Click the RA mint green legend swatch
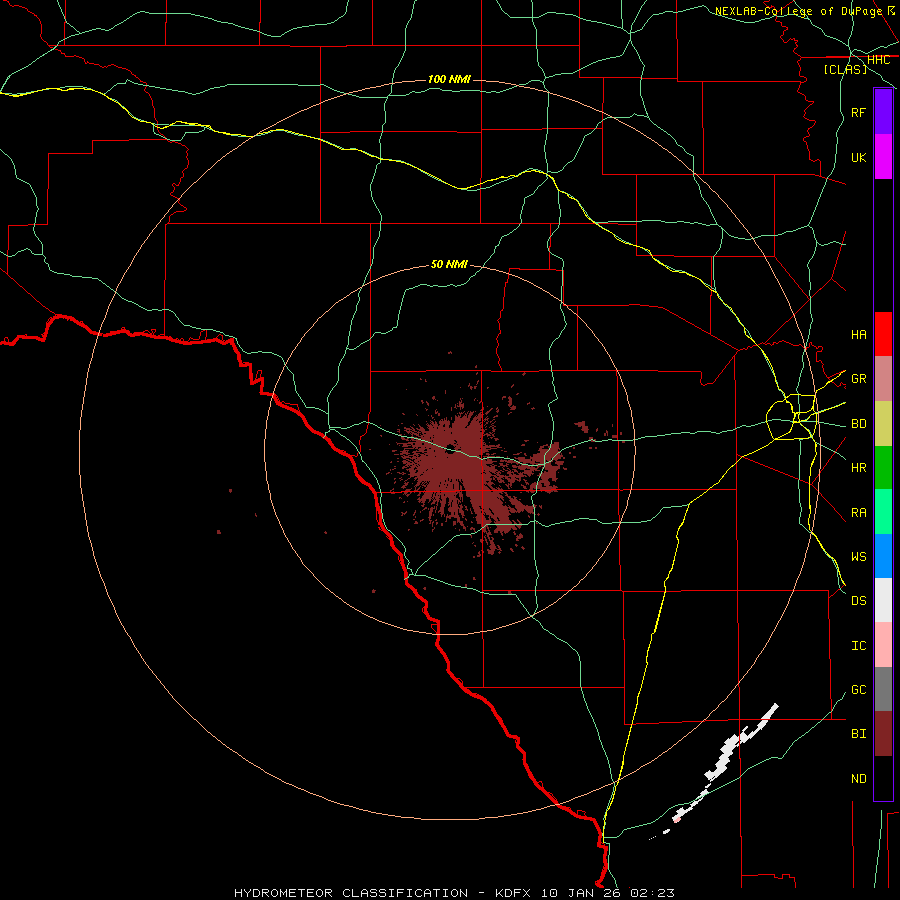 pyautogui.click(x=883, y=511)
